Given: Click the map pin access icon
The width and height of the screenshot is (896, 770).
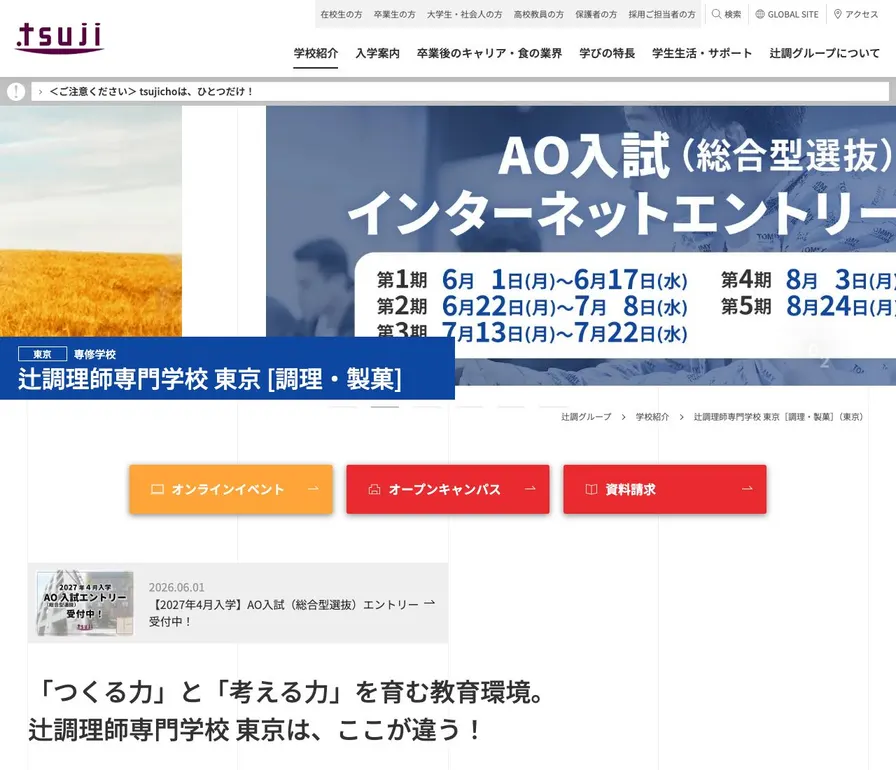Looking at the screenshot, I should tap(838, 14).
